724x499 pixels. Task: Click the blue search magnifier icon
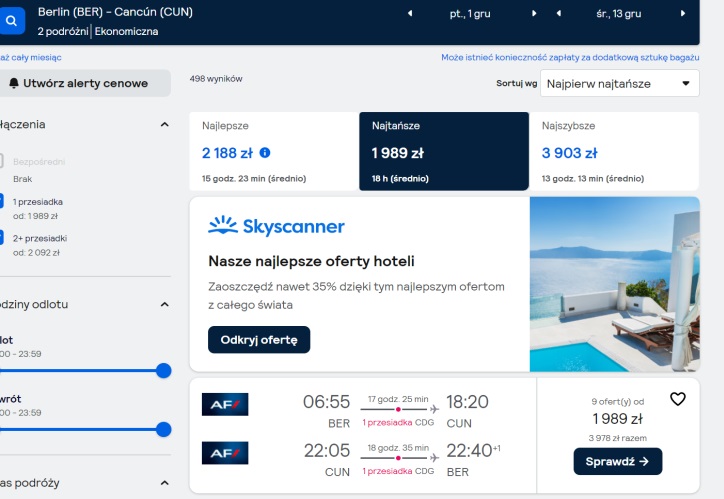point(11,21)
